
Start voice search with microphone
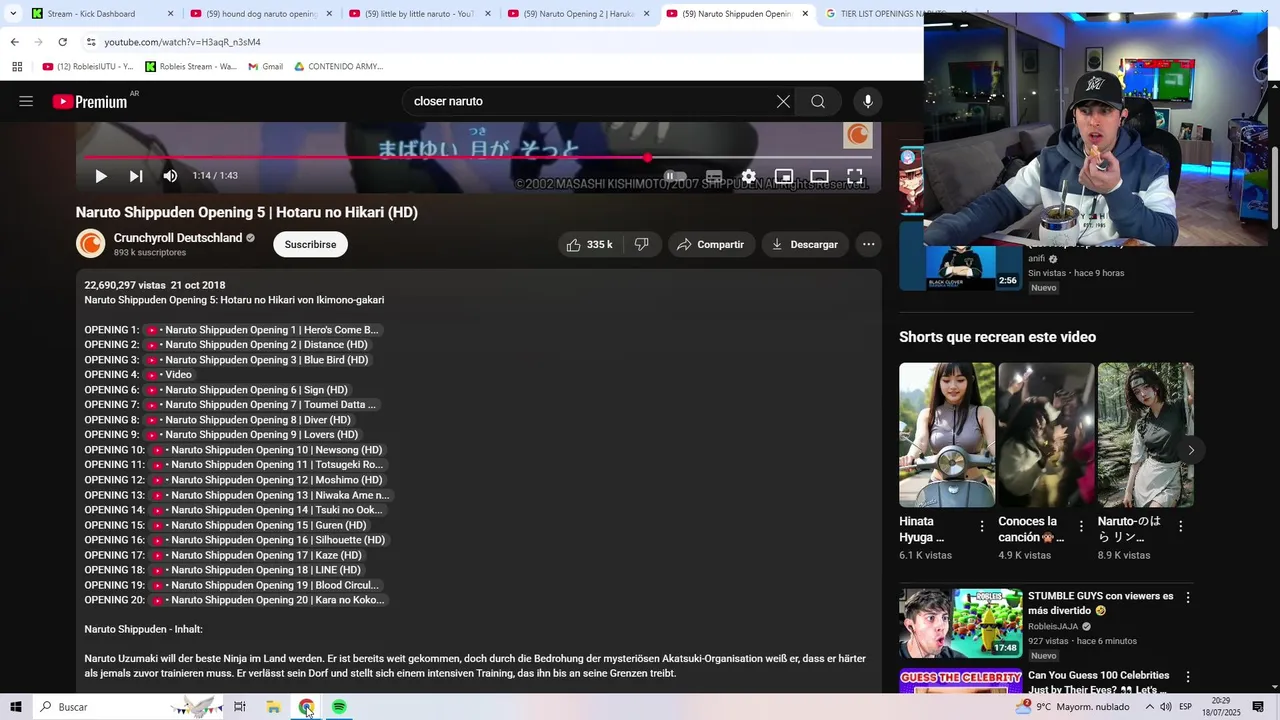pos(867,101)
